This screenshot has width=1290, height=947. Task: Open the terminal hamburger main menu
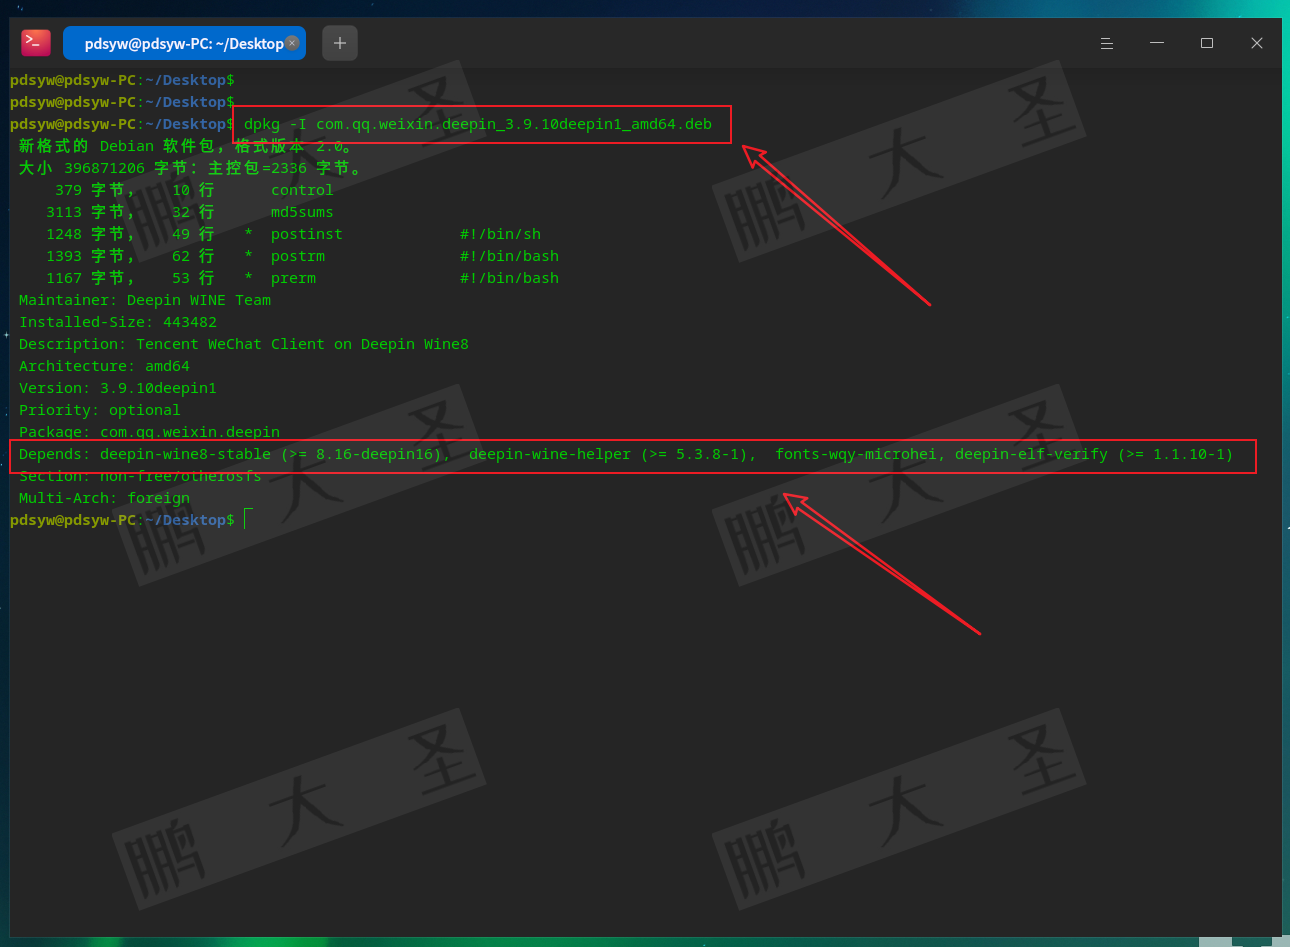click(x=1107, y=43)
